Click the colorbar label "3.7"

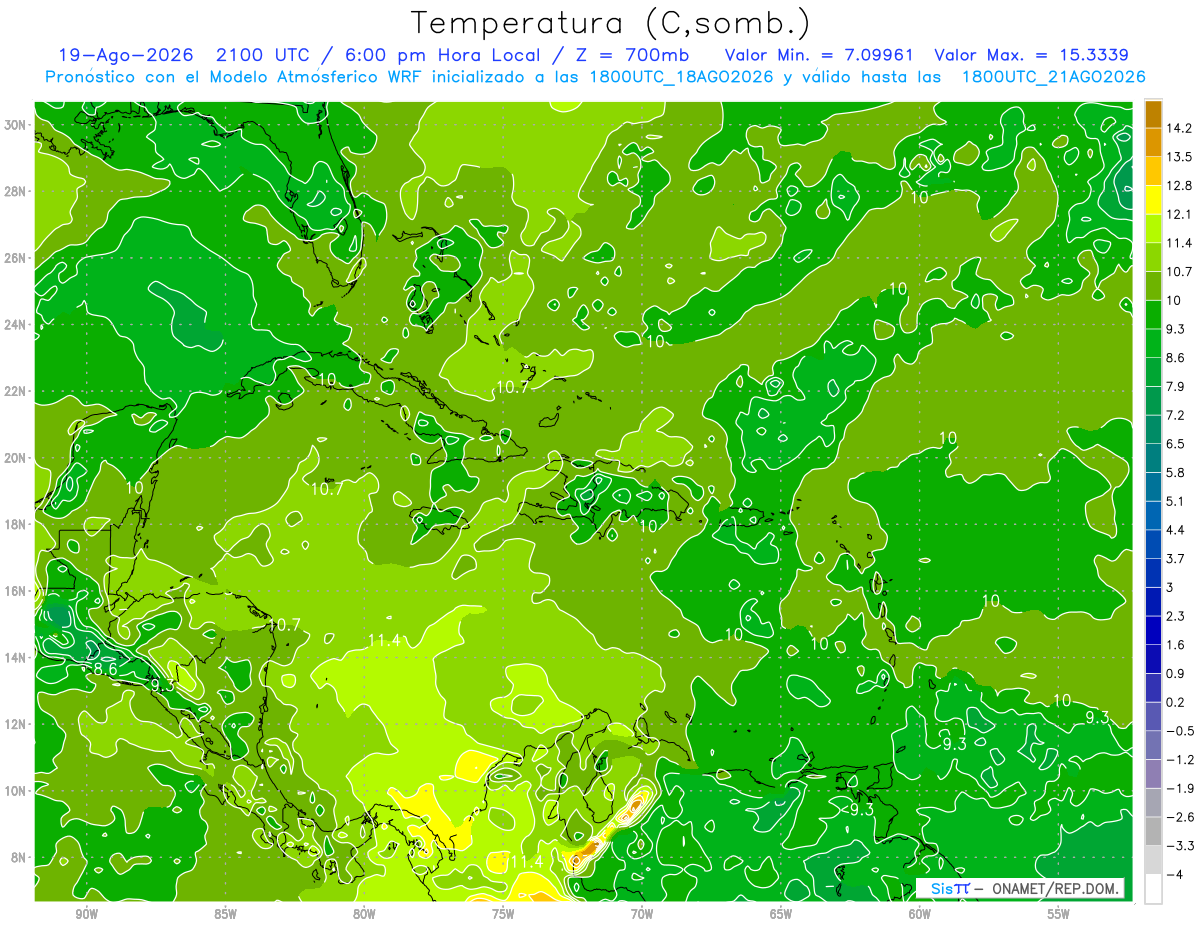1175,558
